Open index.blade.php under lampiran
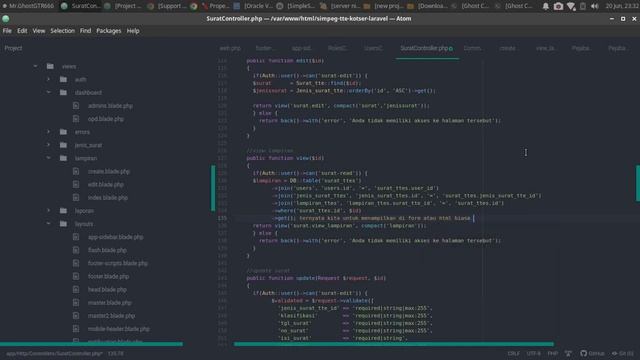Screen dimensions: 640x360 (108, 198)
